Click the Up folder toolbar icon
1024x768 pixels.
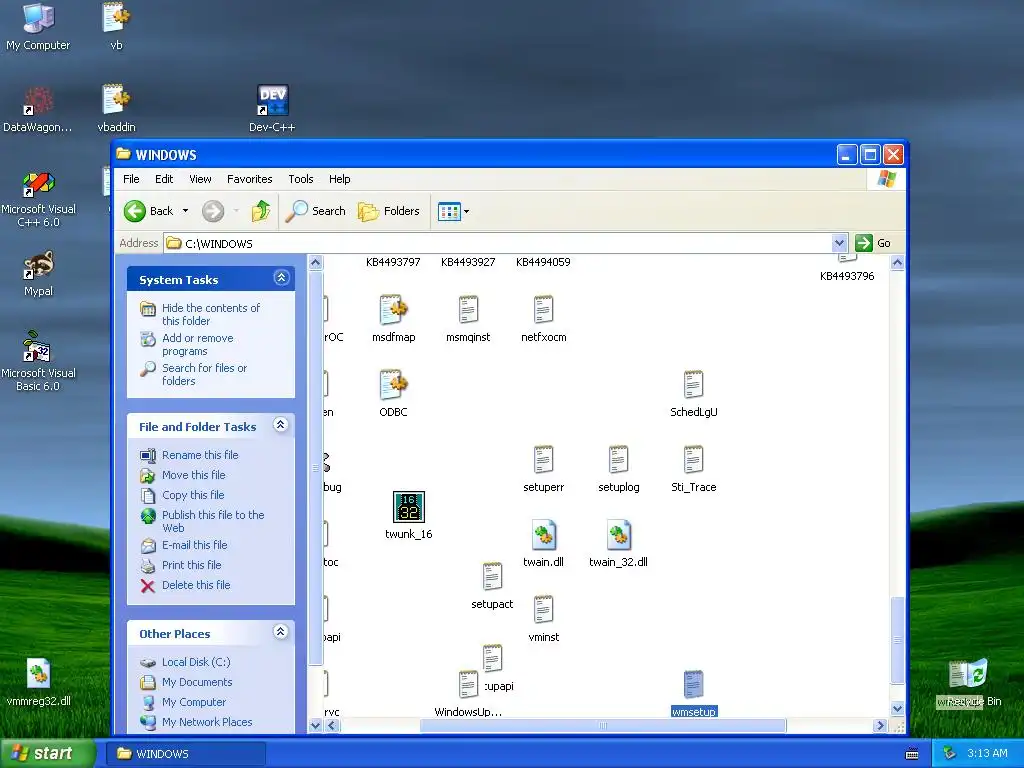click(261, 211)
